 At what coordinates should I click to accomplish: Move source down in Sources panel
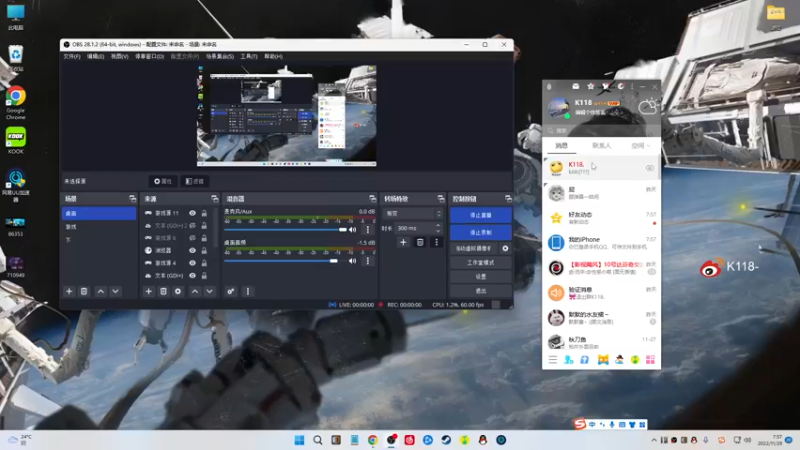point(210,291)
